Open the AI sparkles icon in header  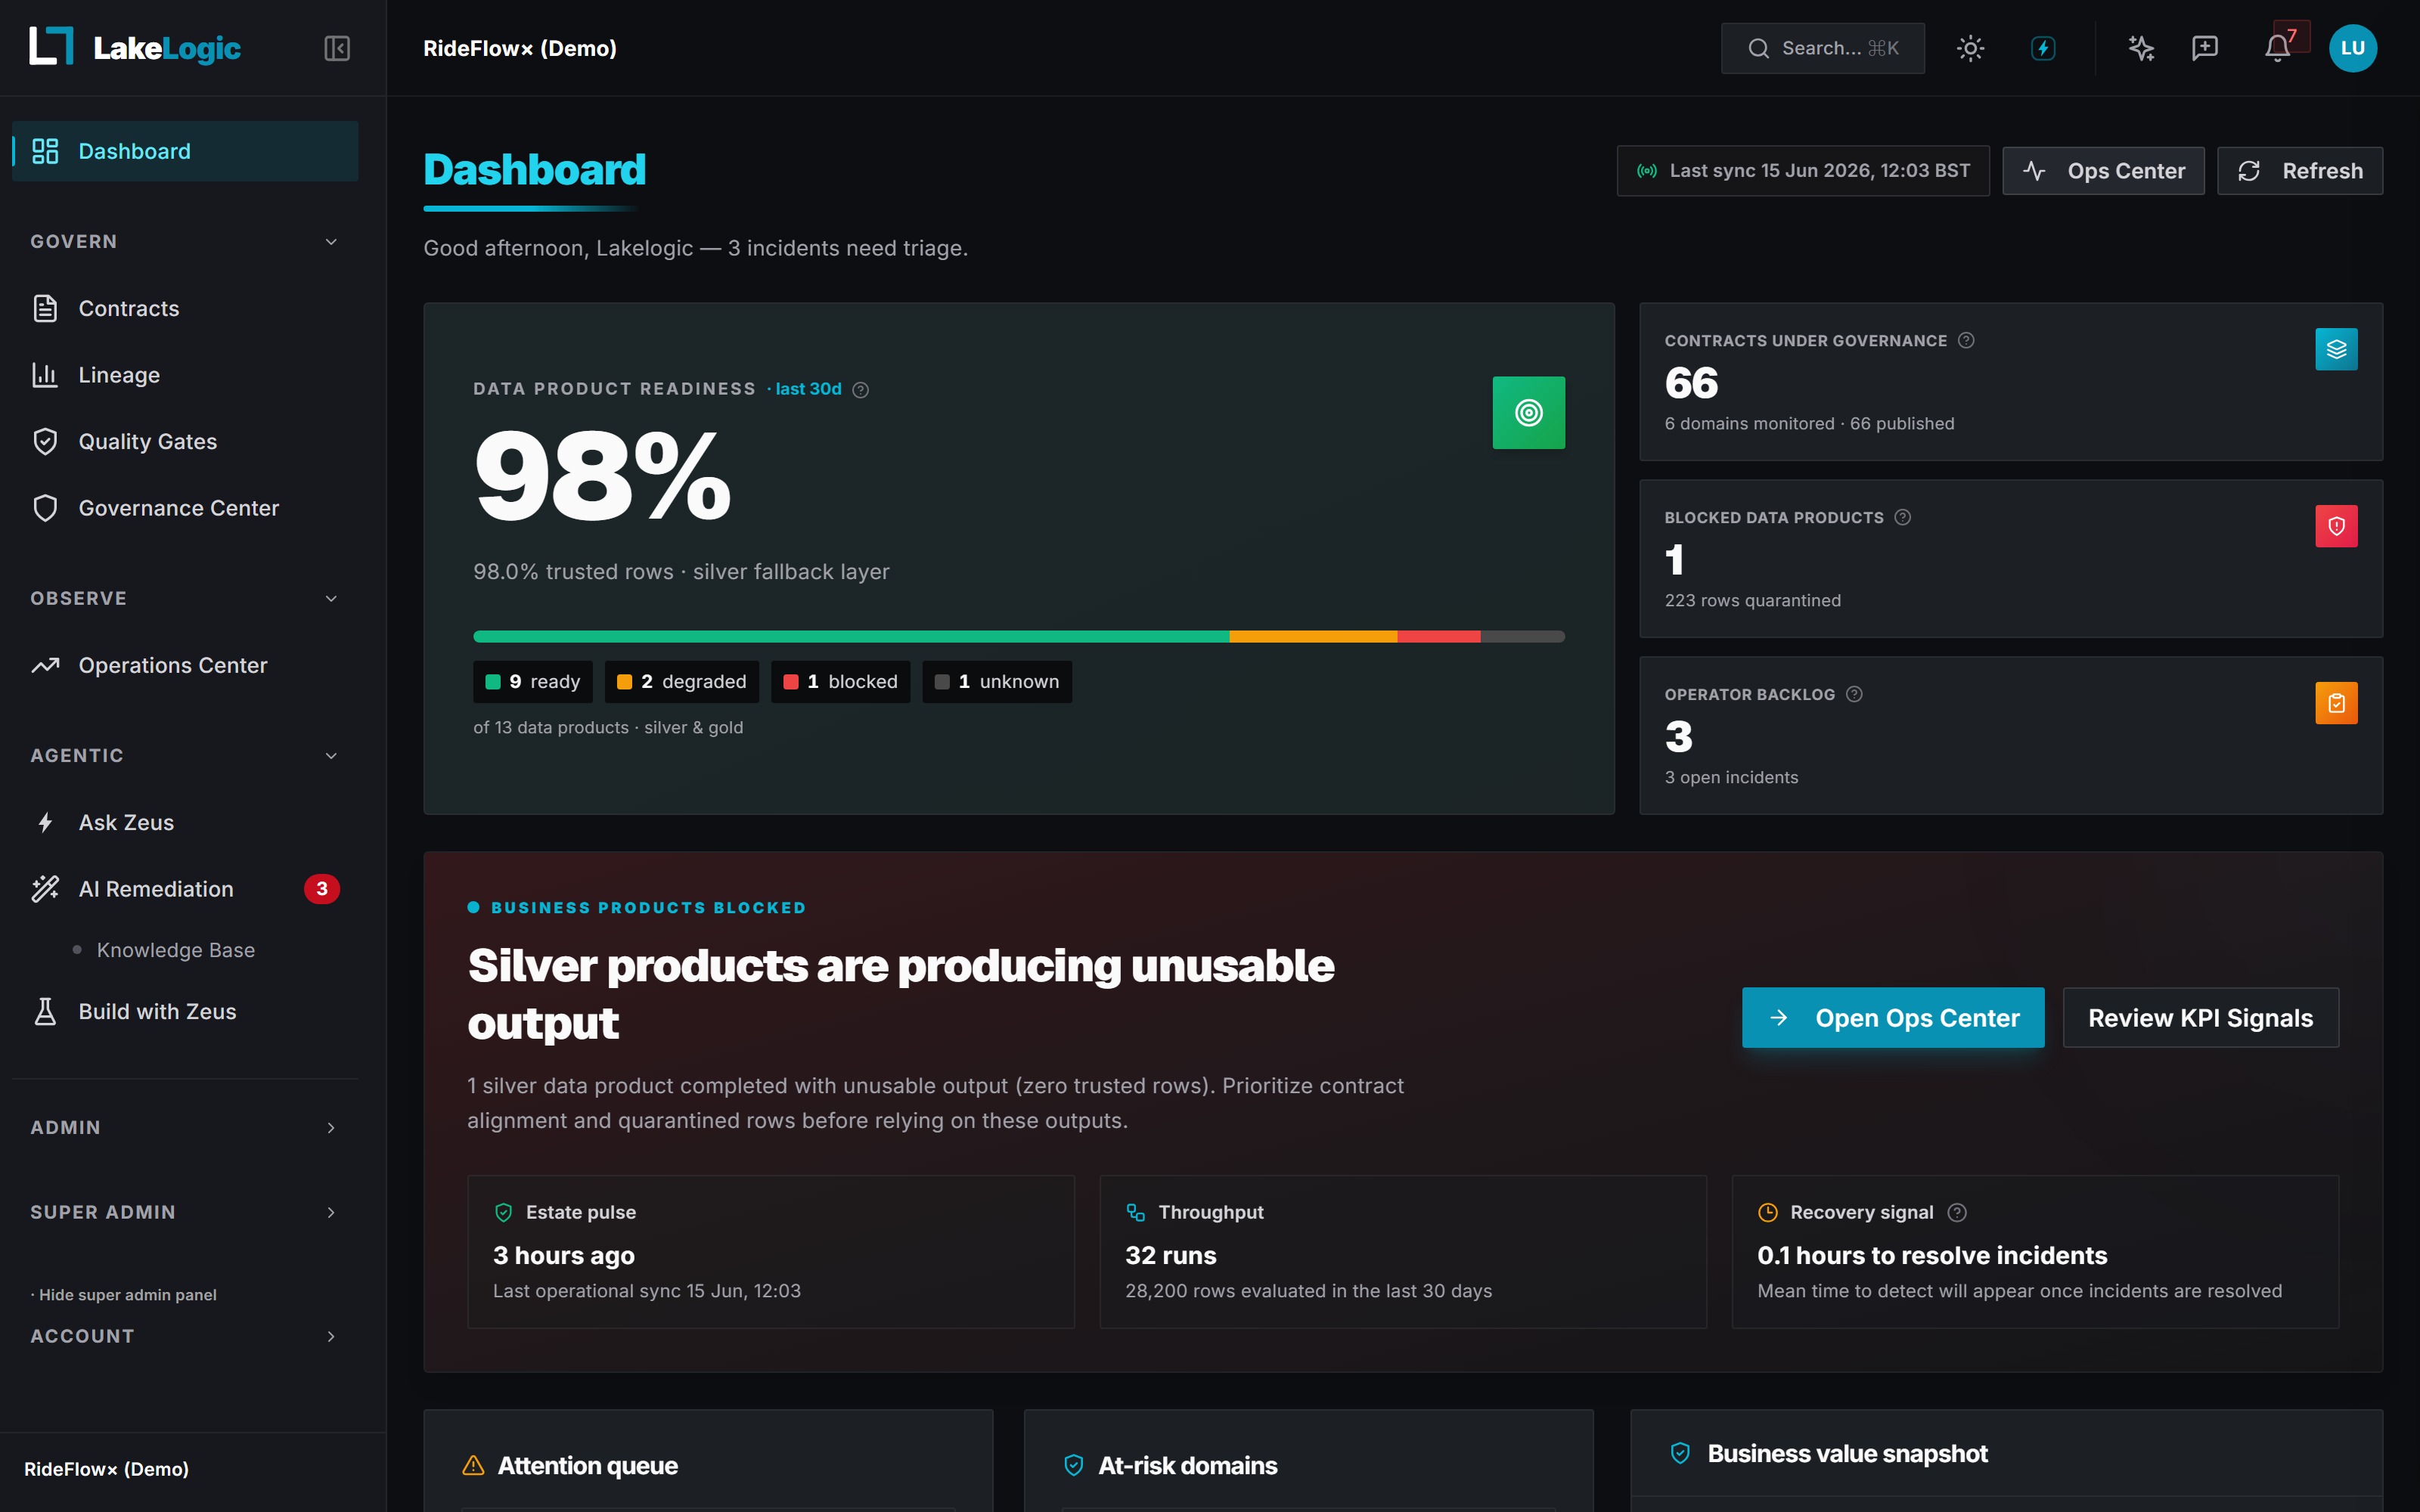click(2141, 48)
